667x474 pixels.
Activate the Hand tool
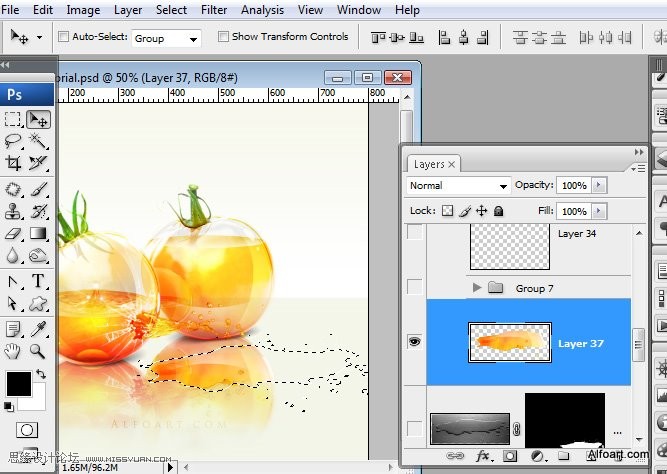click(13, 351)
